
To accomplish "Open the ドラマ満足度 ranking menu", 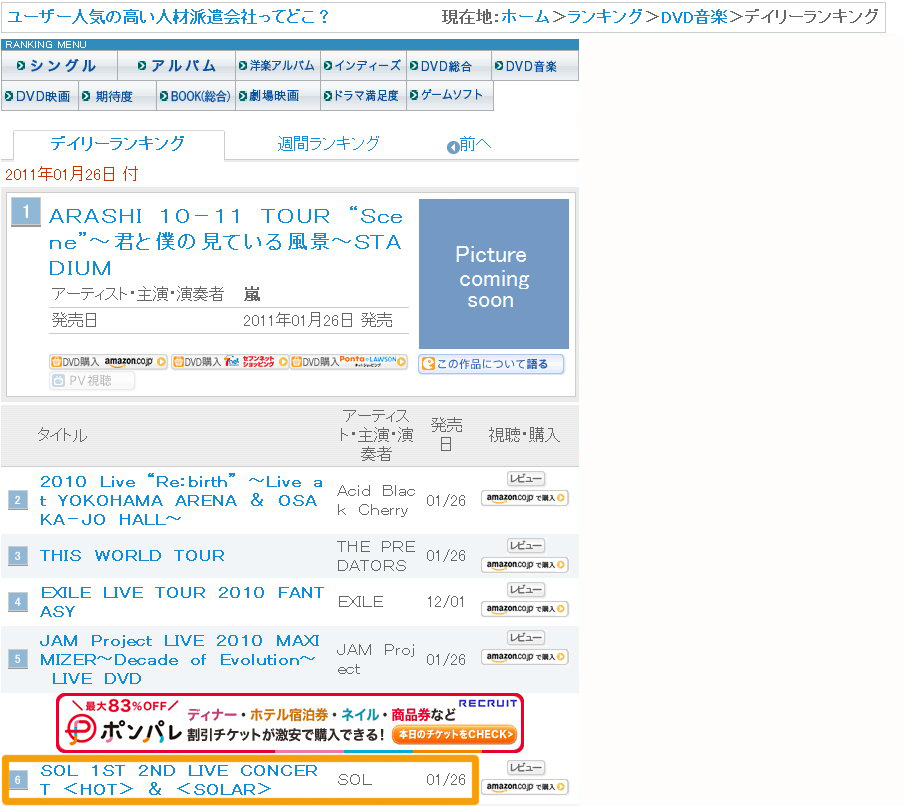I will pos(363,96).
